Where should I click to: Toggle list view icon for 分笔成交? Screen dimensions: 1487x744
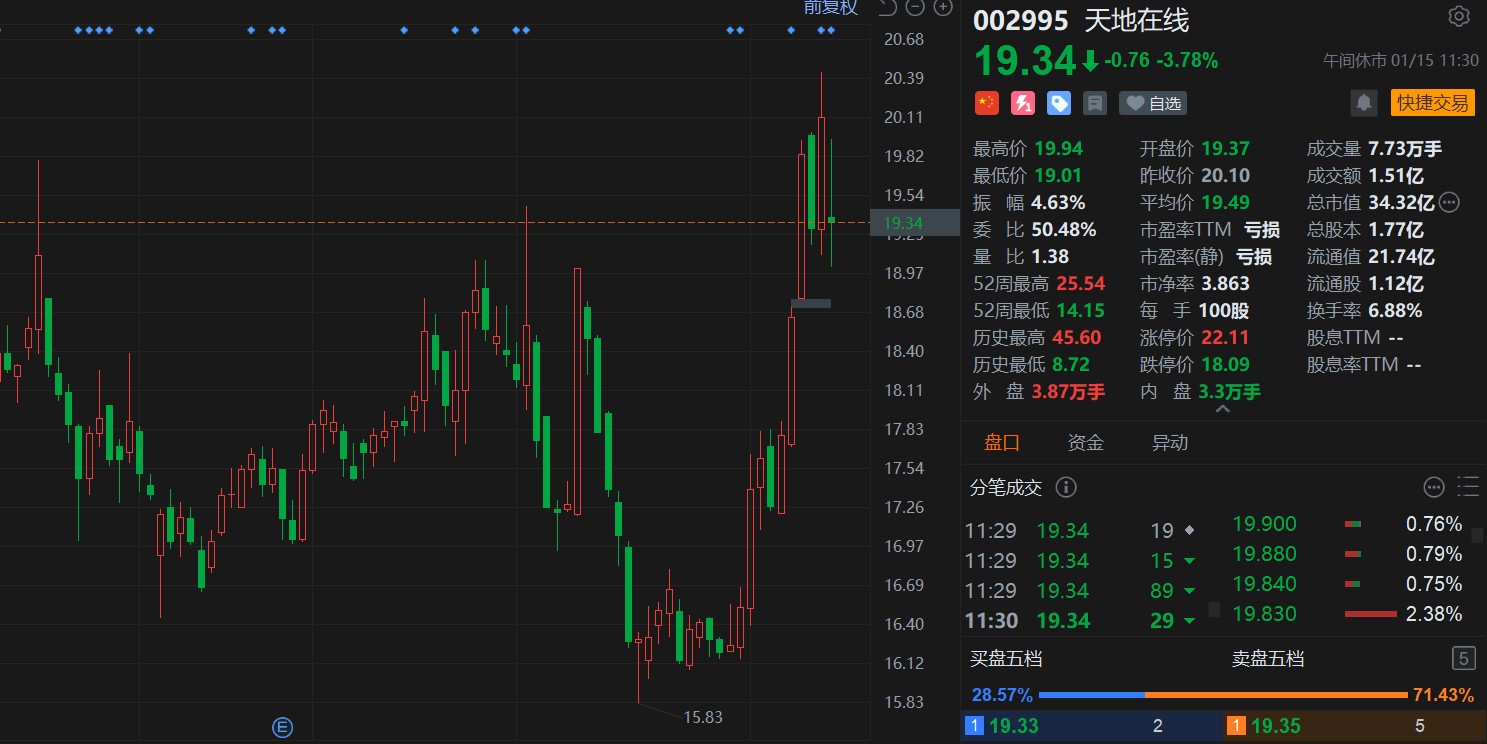[1468, 487]
